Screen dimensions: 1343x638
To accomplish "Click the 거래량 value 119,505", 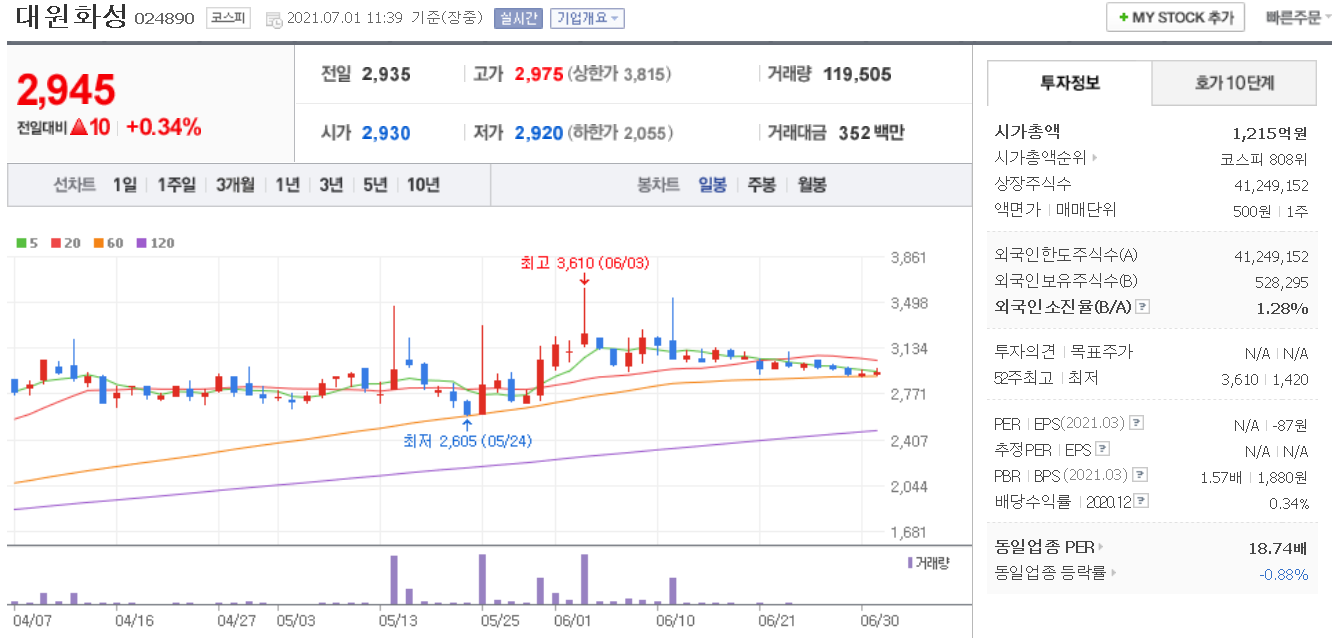I will (x=857, y=74).
